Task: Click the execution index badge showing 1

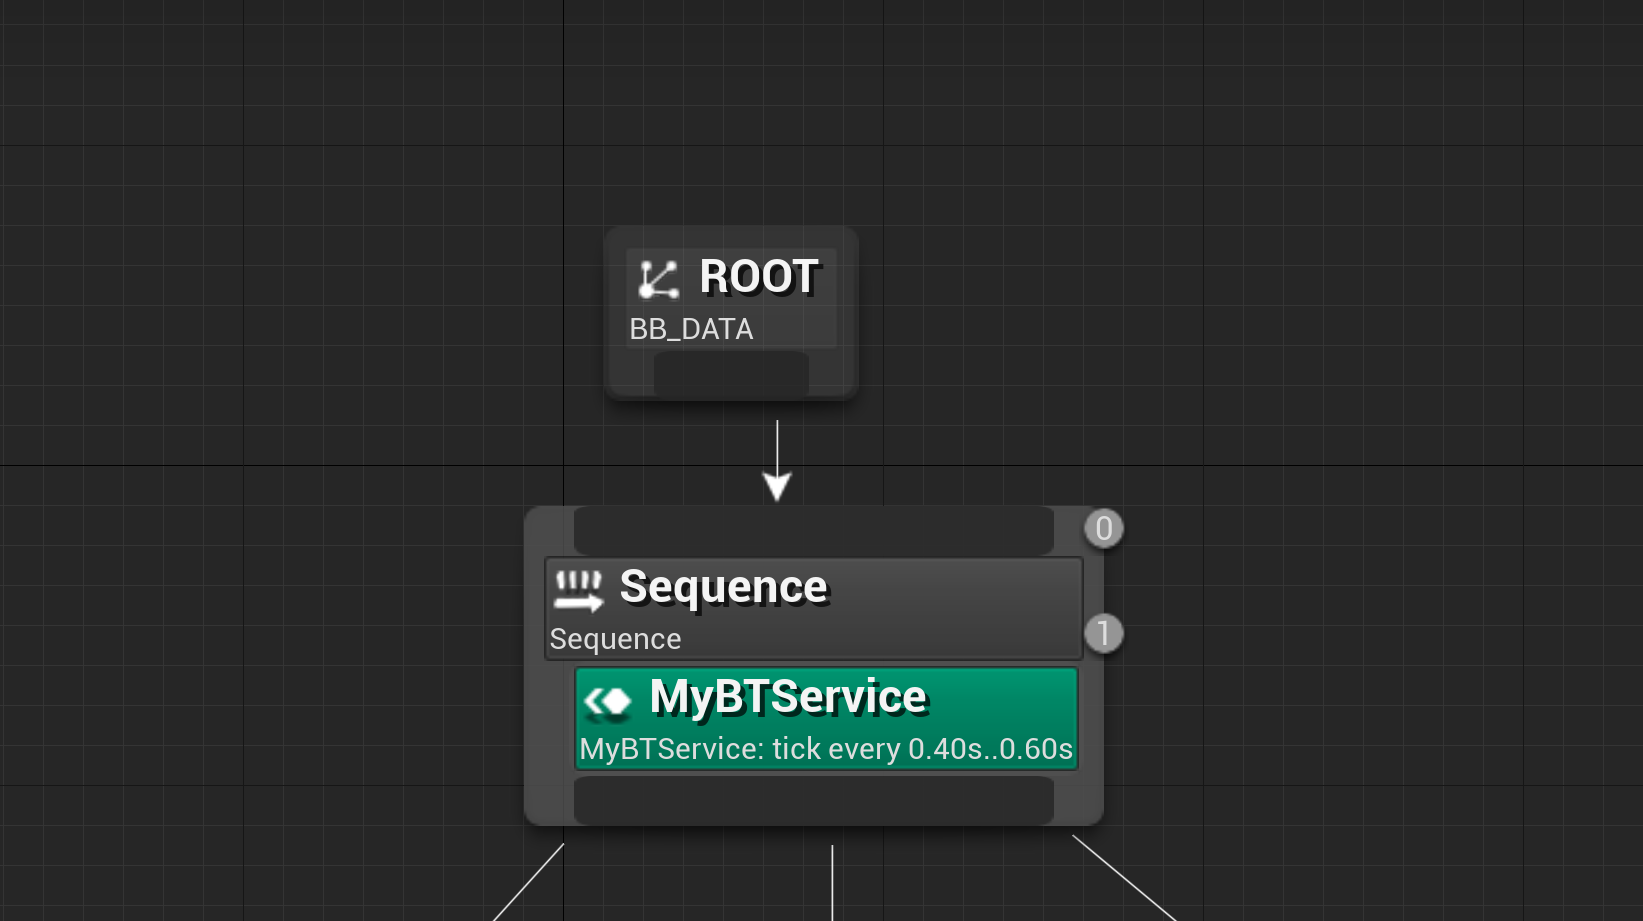Action: 1103,632
